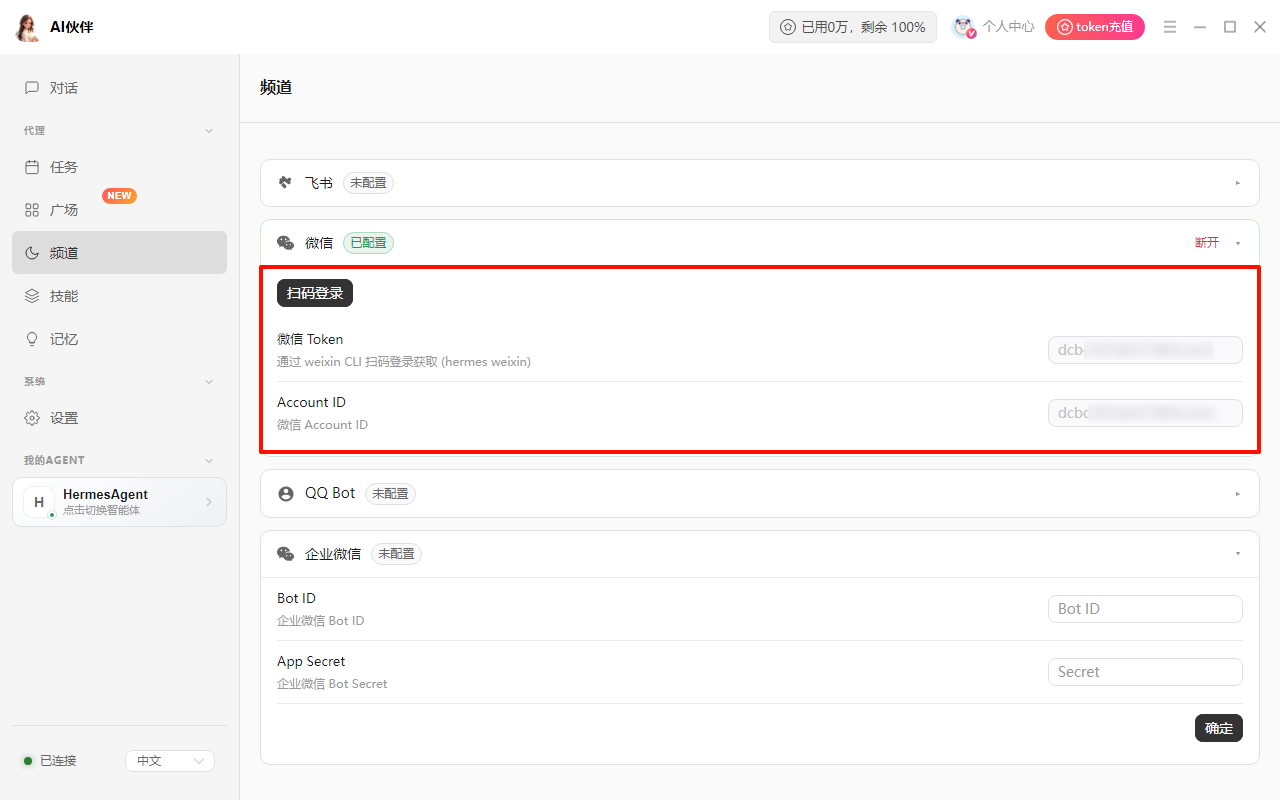Screen dimensions: 1280x800
Task: Collapse the 我的AGENT sidebar group
Action: (x=209, y=461)
